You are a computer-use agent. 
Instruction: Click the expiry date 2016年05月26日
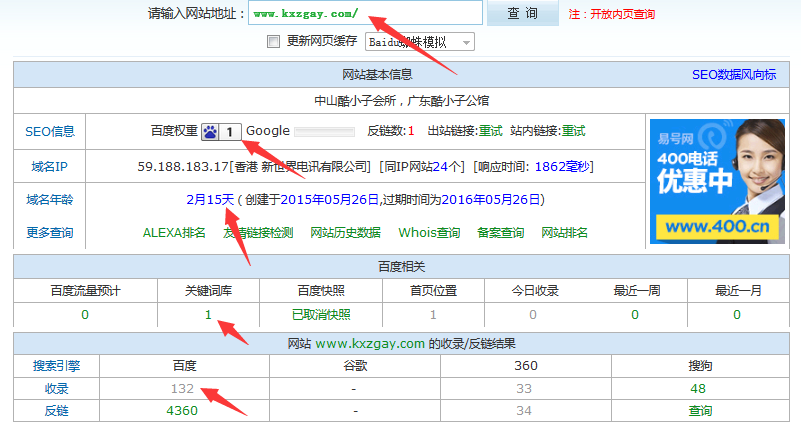[490, 199]
